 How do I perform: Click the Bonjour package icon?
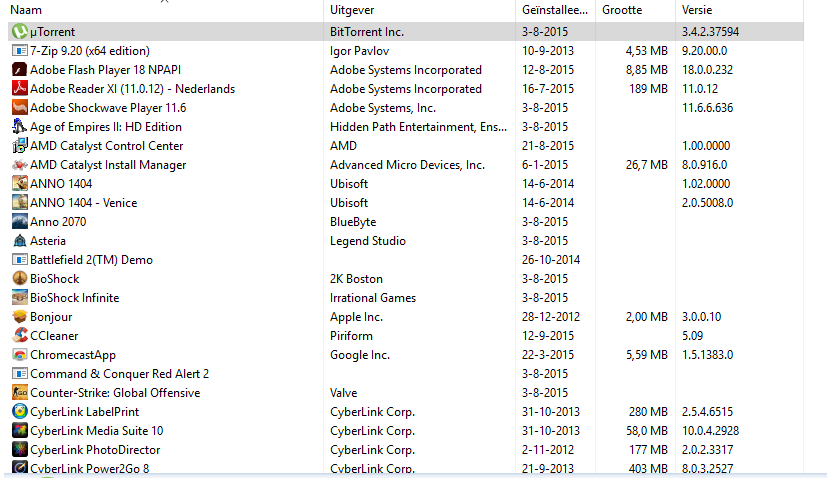point(20,317)
